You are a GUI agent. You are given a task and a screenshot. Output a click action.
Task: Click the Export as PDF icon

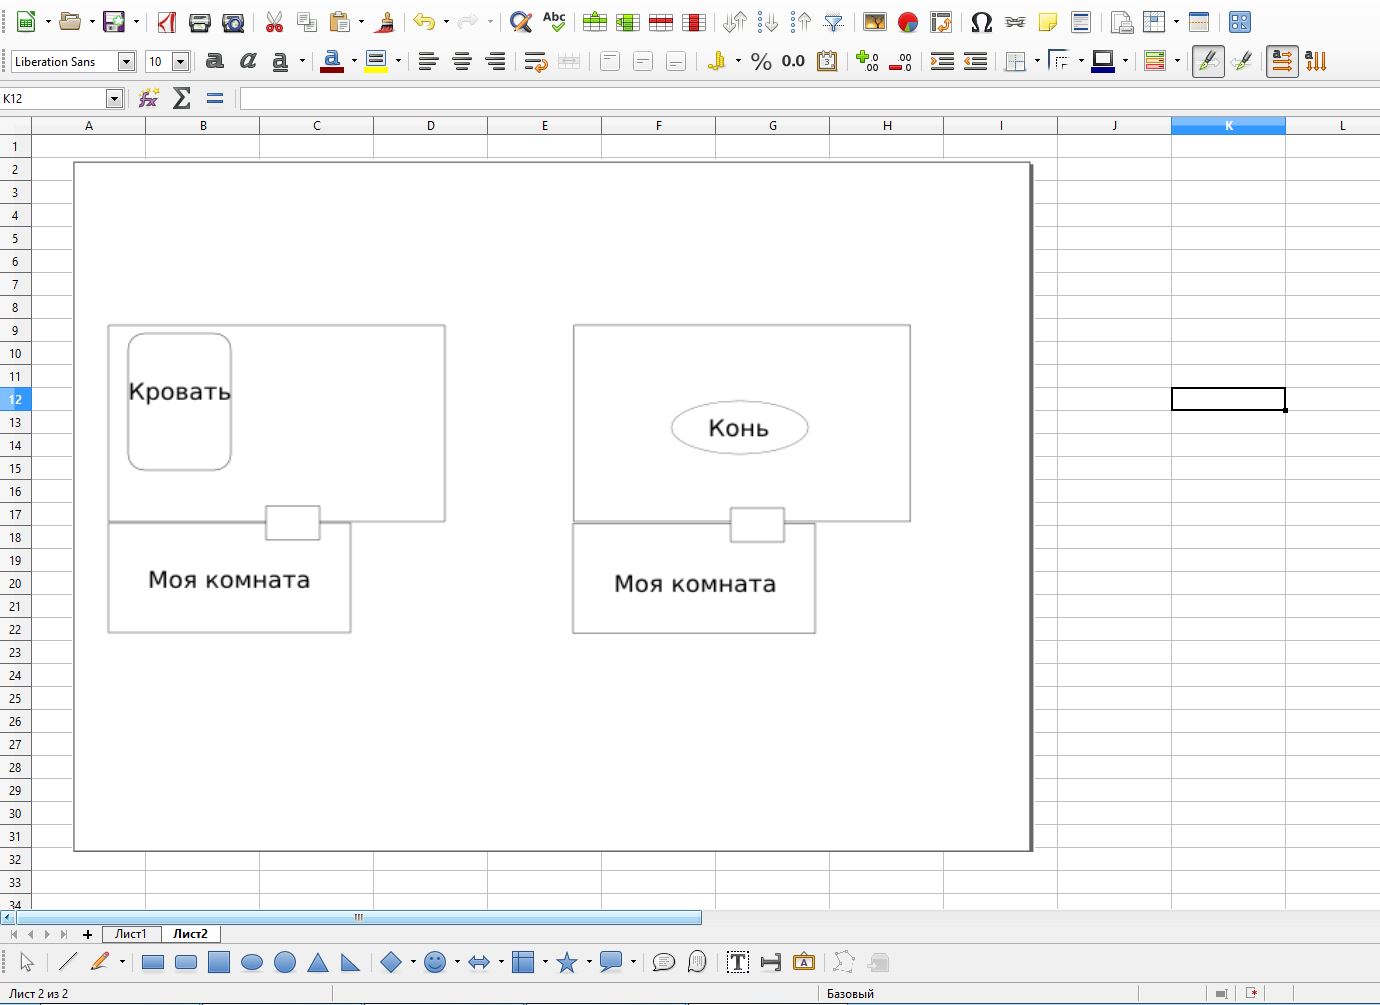point(166,22)
